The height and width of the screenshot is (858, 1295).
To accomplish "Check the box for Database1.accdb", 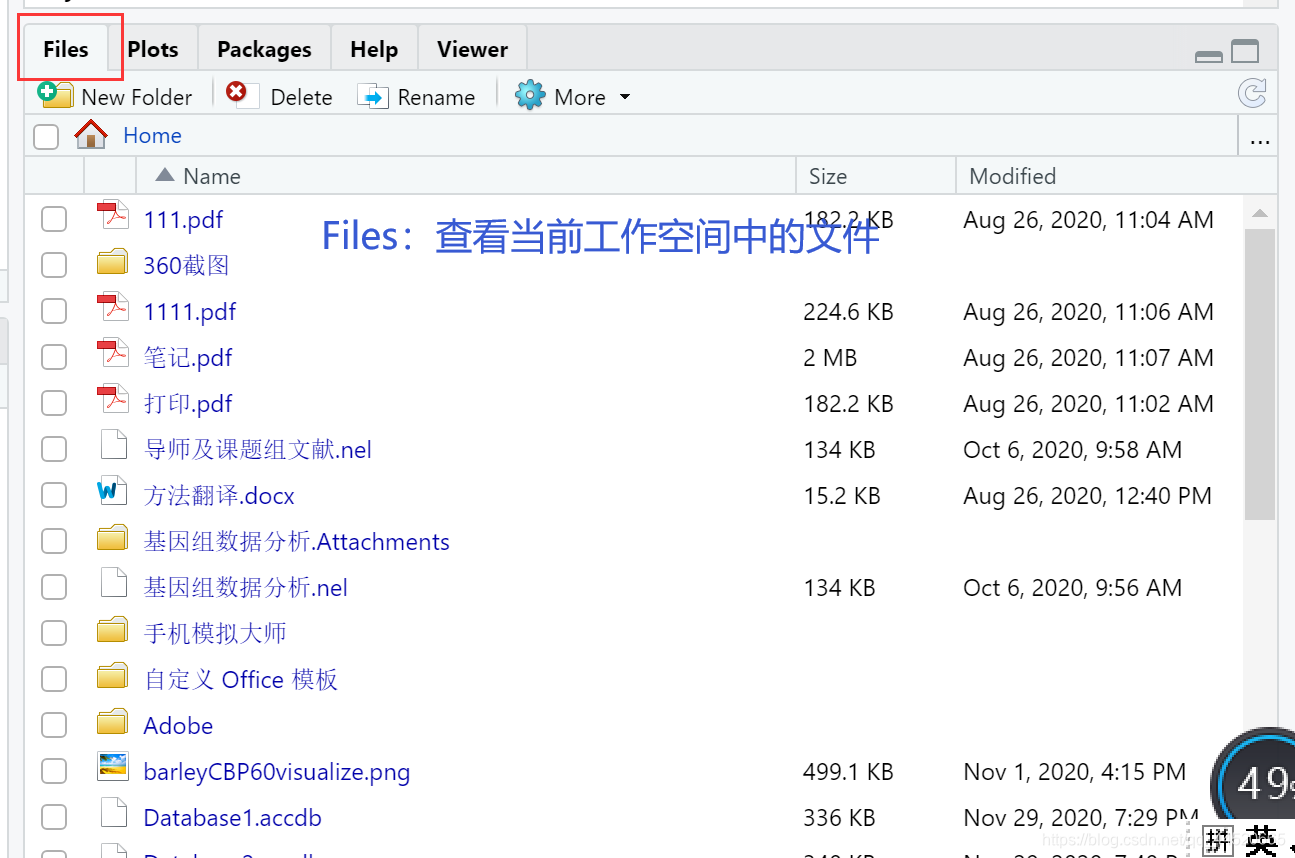I will click(54, 817).
